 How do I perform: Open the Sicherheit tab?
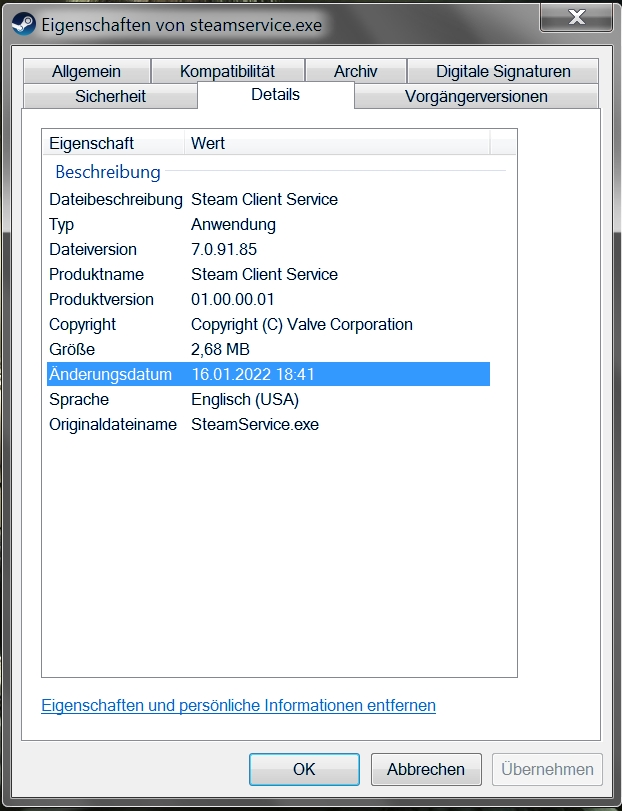[110, 96]
